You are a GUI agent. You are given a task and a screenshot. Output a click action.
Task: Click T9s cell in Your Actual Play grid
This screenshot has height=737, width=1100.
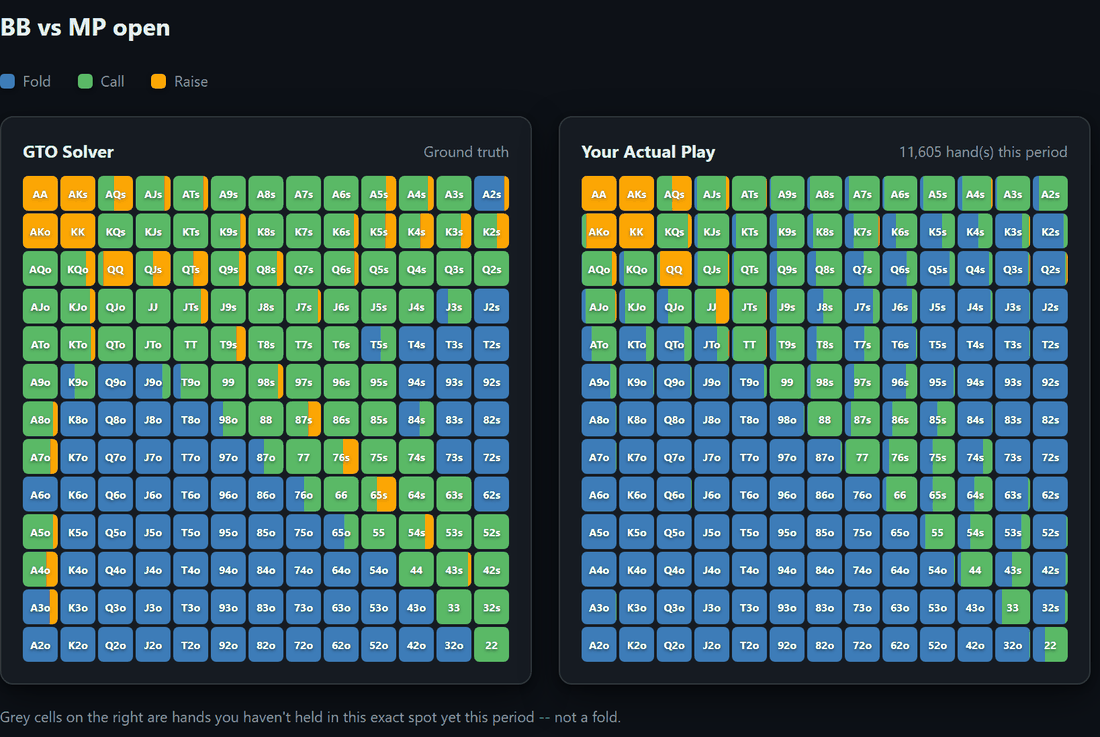coord(787,344)
